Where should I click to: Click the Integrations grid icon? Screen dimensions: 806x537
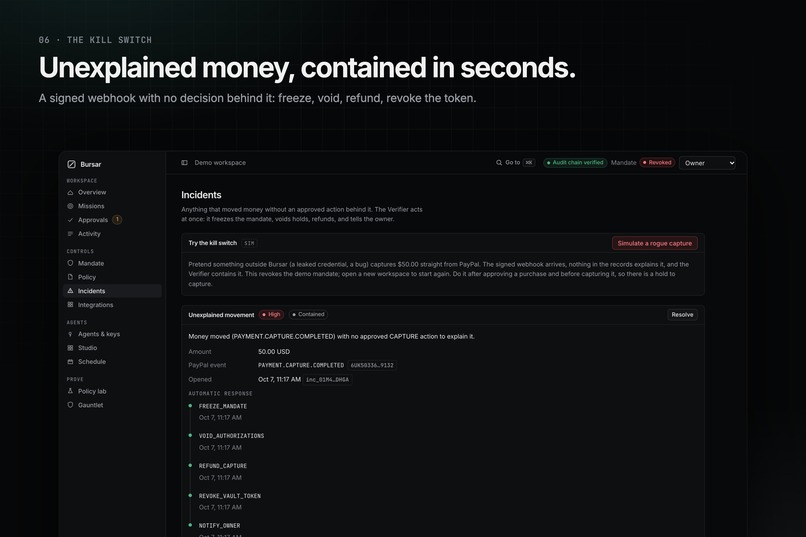click(70, 305)
